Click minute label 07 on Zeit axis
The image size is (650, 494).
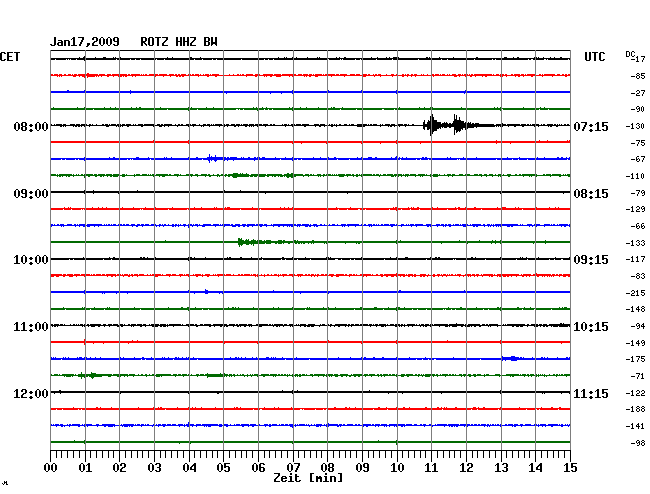coord(293,468)
